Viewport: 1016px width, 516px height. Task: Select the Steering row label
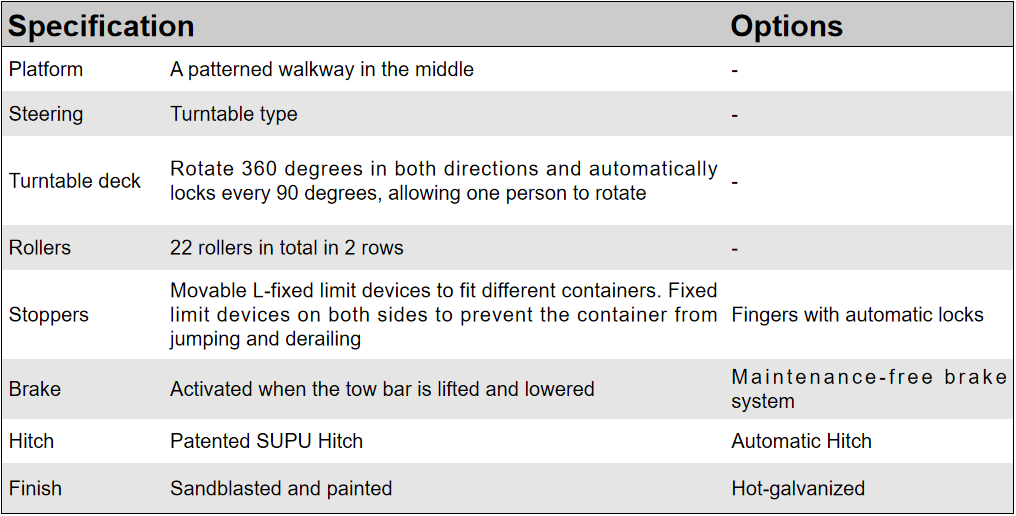(x=46, y=114)
